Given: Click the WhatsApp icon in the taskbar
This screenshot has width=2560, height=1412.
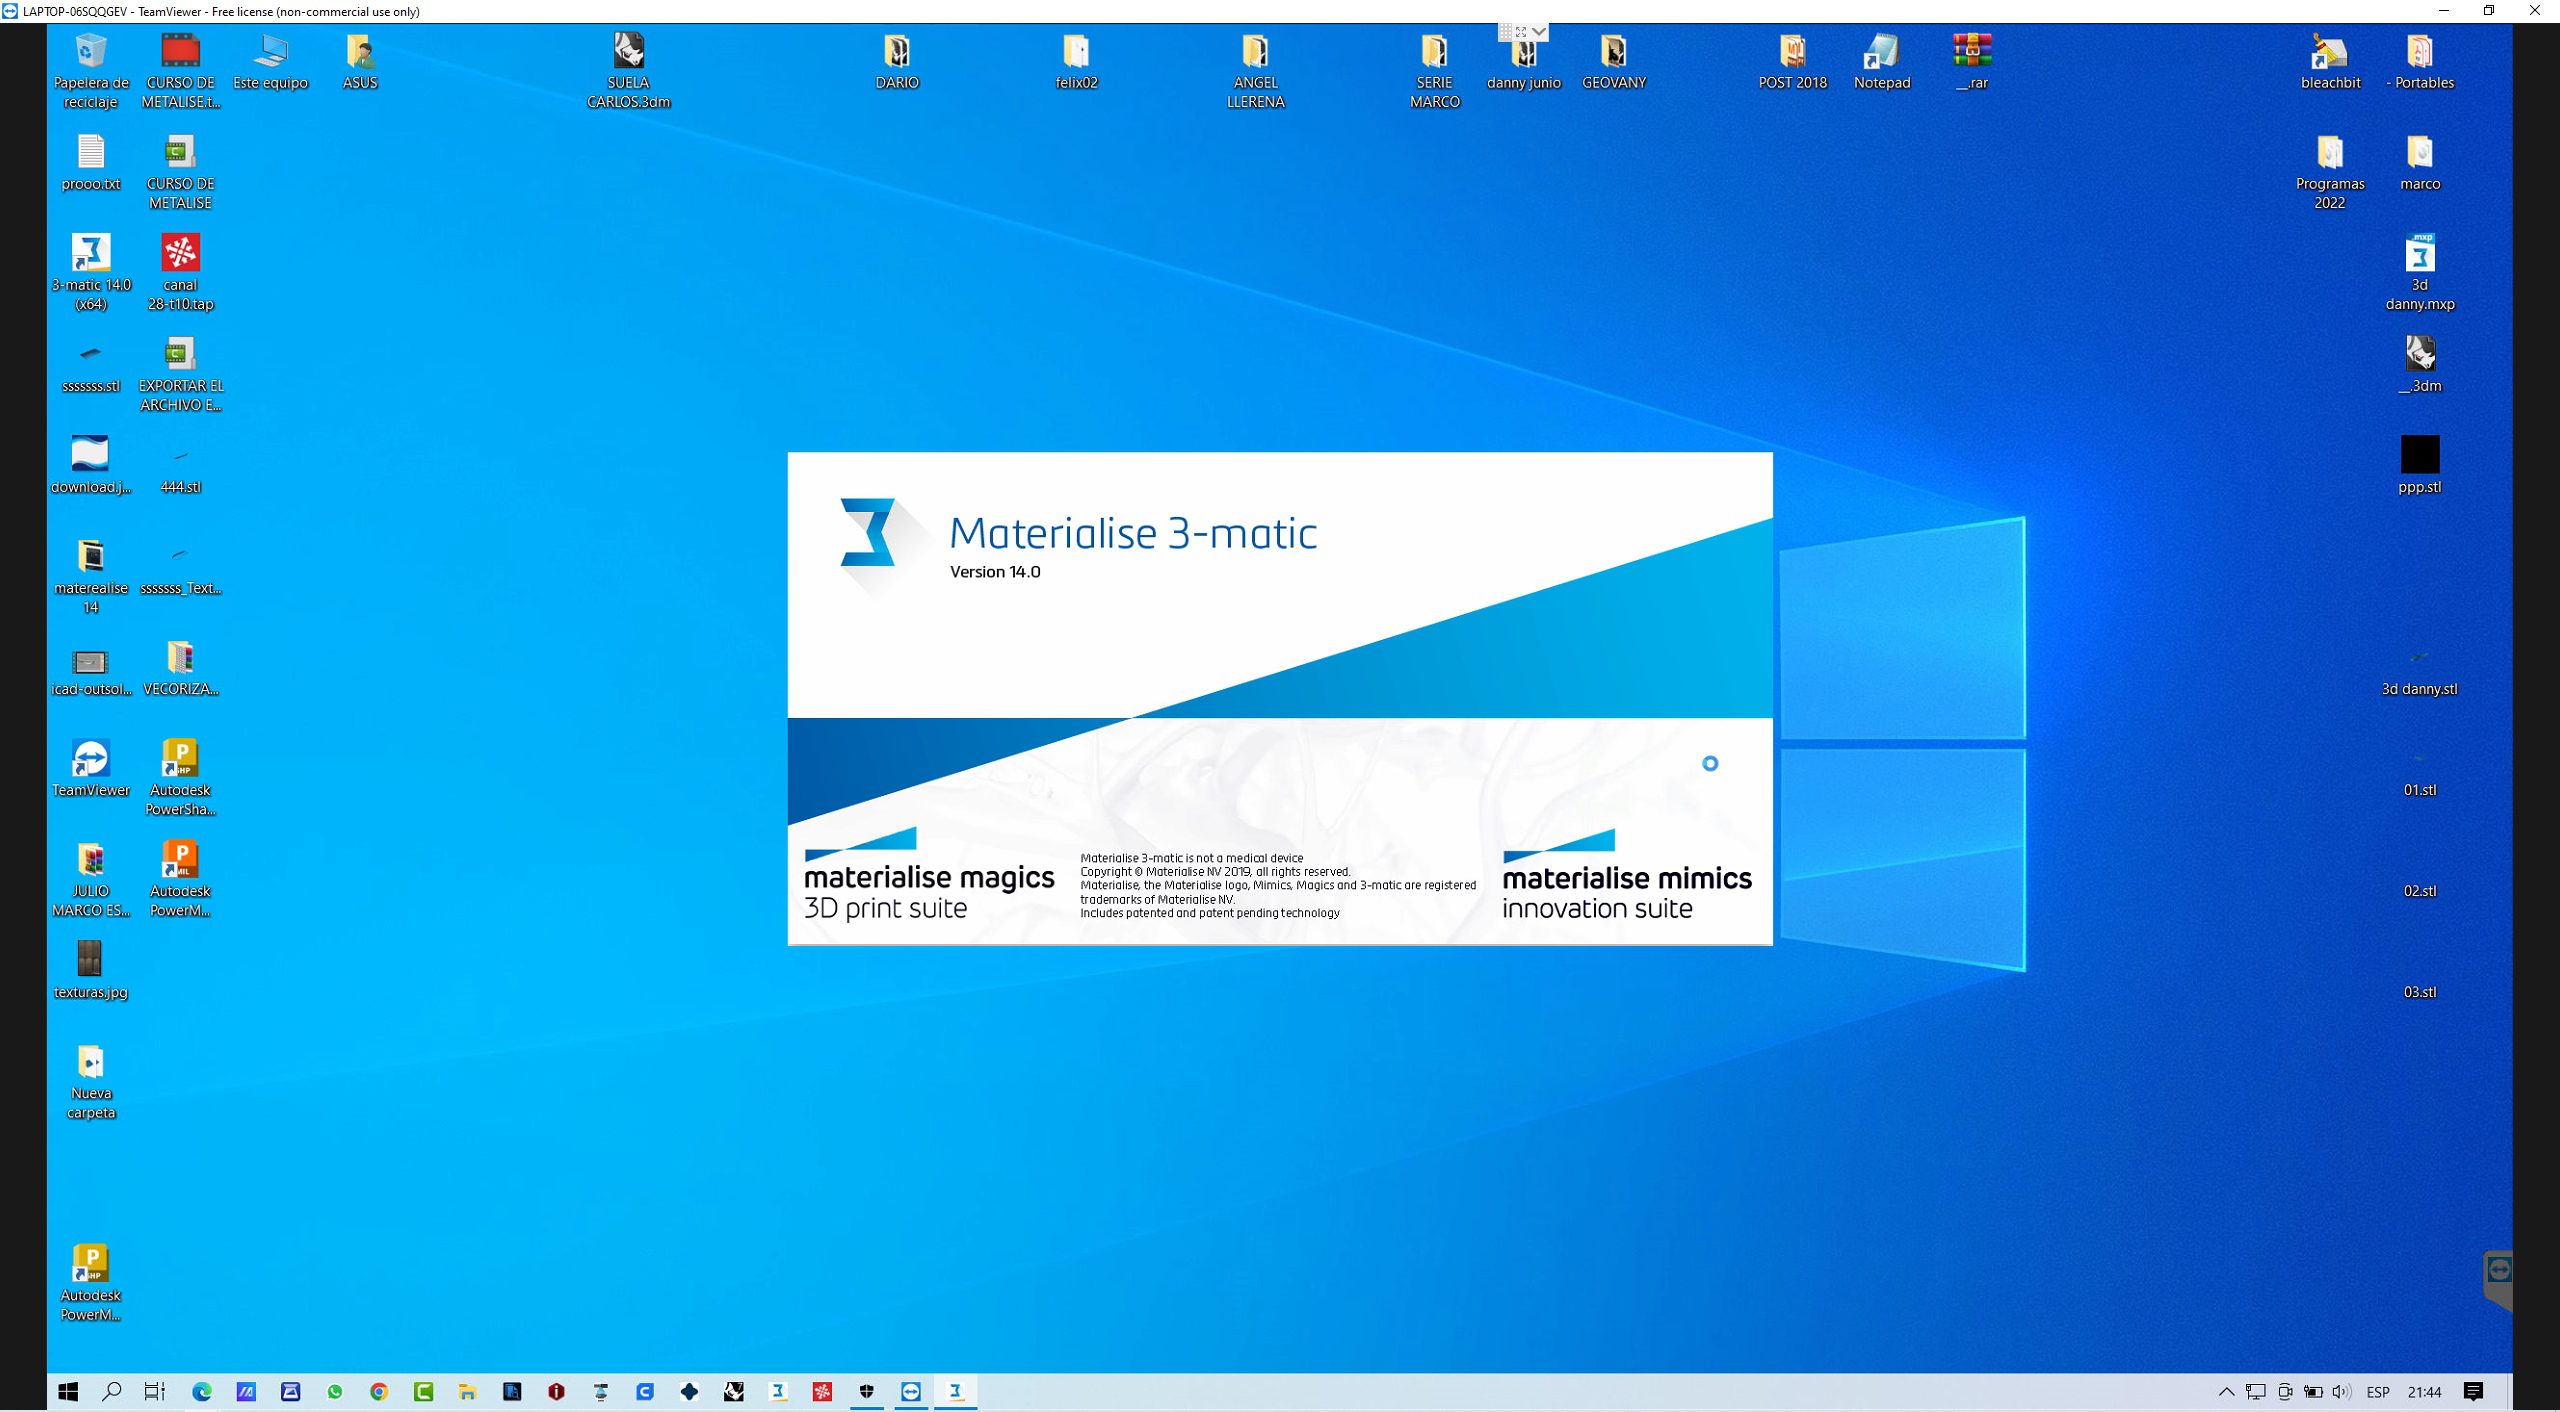Looking at the screenshot, I should (334, 1391).
